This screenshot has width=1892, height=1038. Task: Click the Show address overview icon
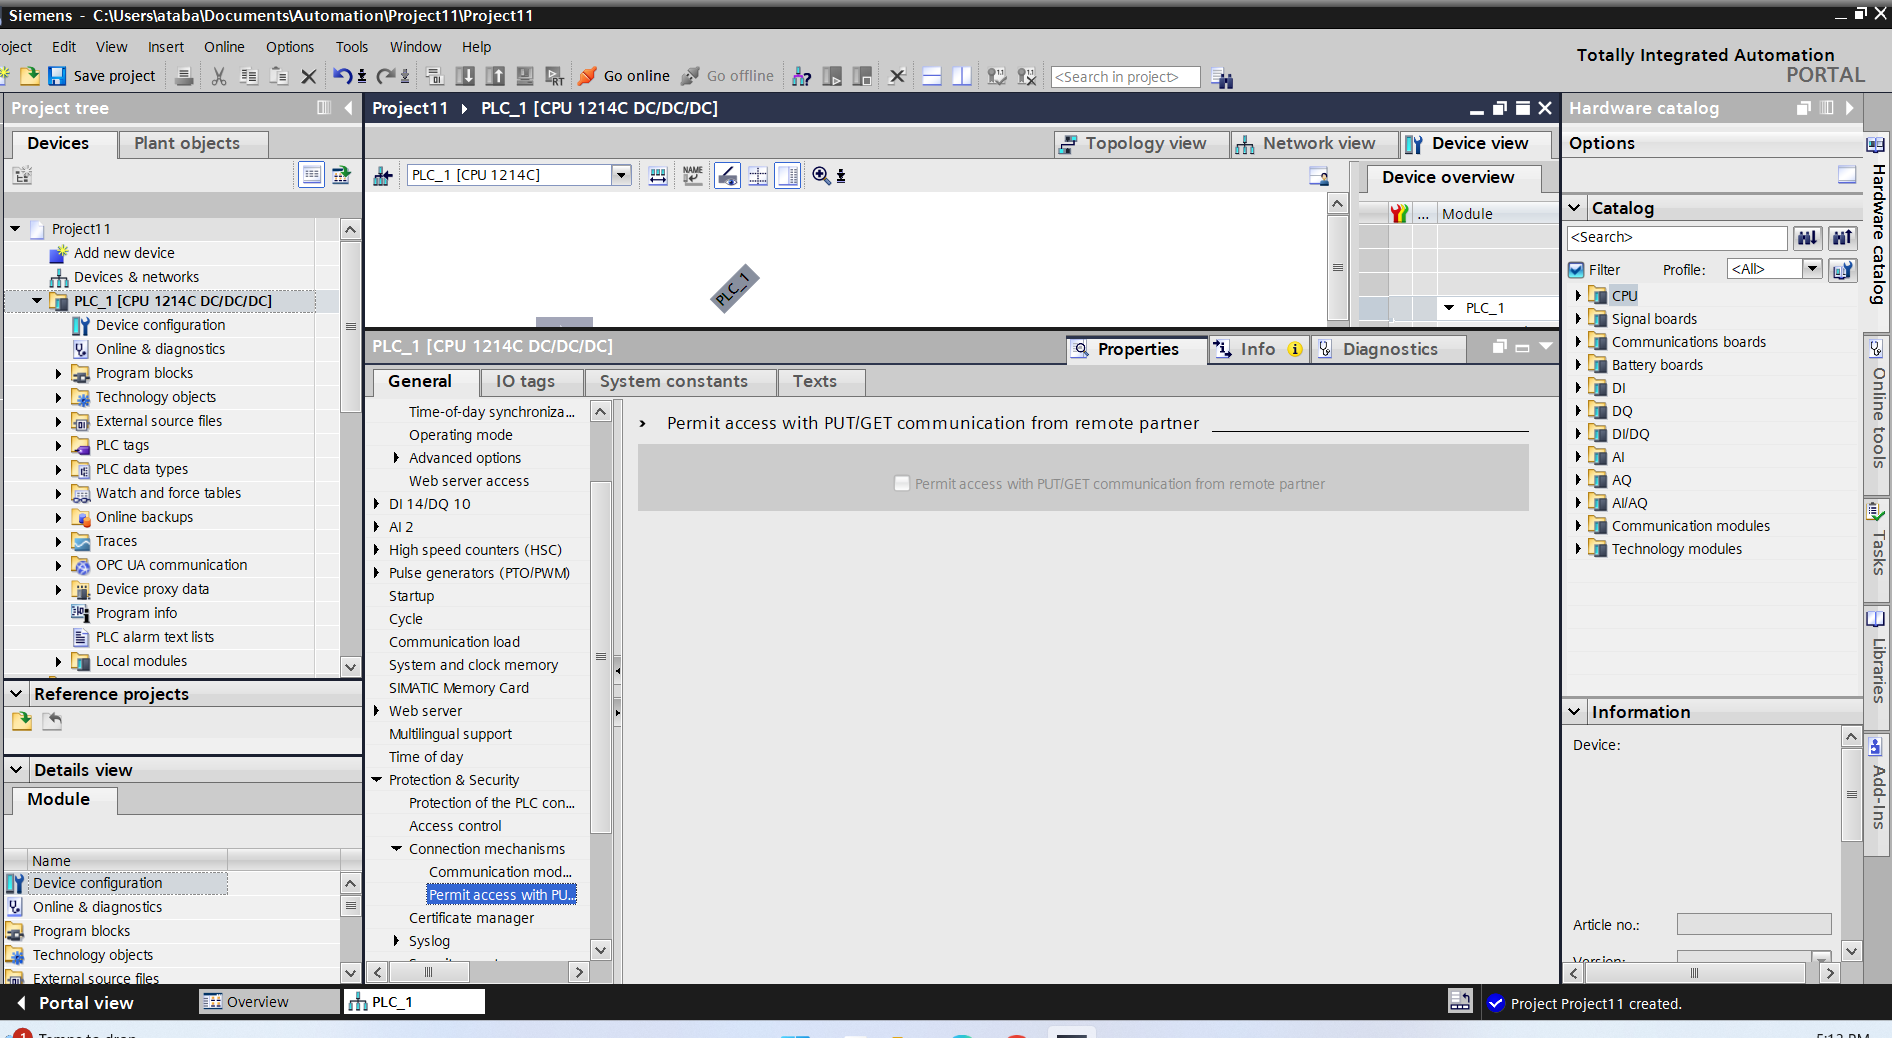tap(658, 176)
